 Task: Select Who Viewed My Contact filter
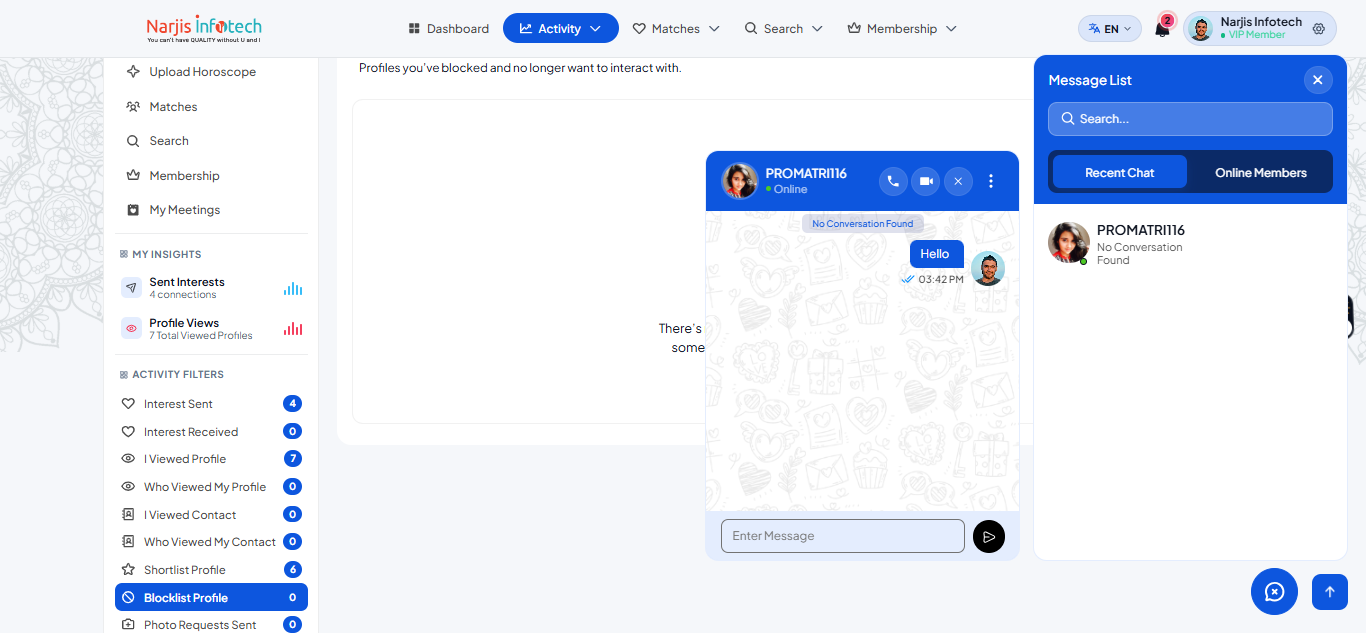pyautogui.click(x=211, y=542)
